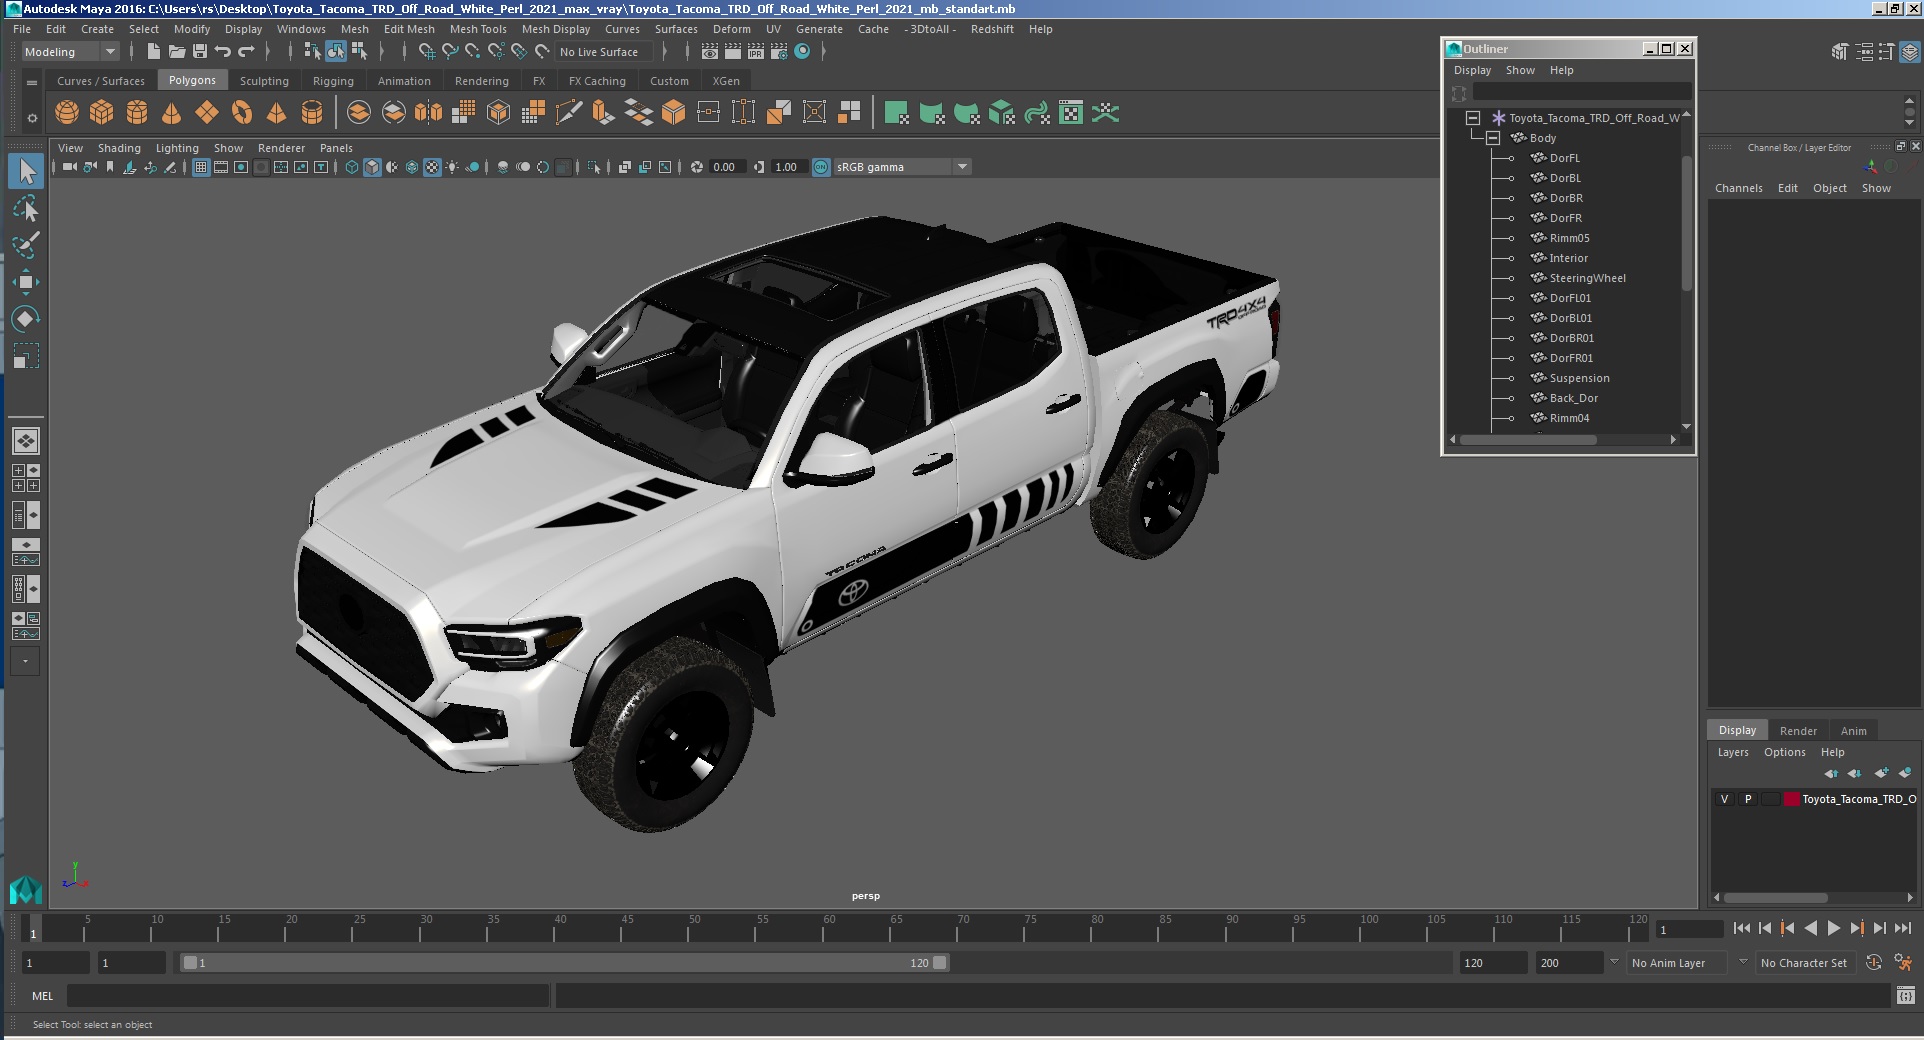Open the Modeling menu set dropdown
Screen dimensions: 1924x1040
pyautogui.click(x=70, y=52)
